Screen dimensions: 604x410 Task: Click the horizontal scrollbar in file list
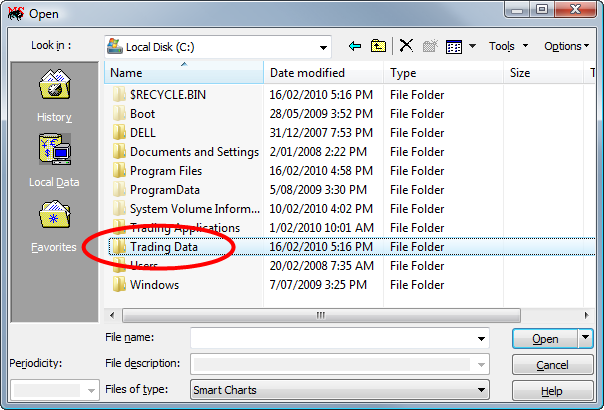pos(321,314)
